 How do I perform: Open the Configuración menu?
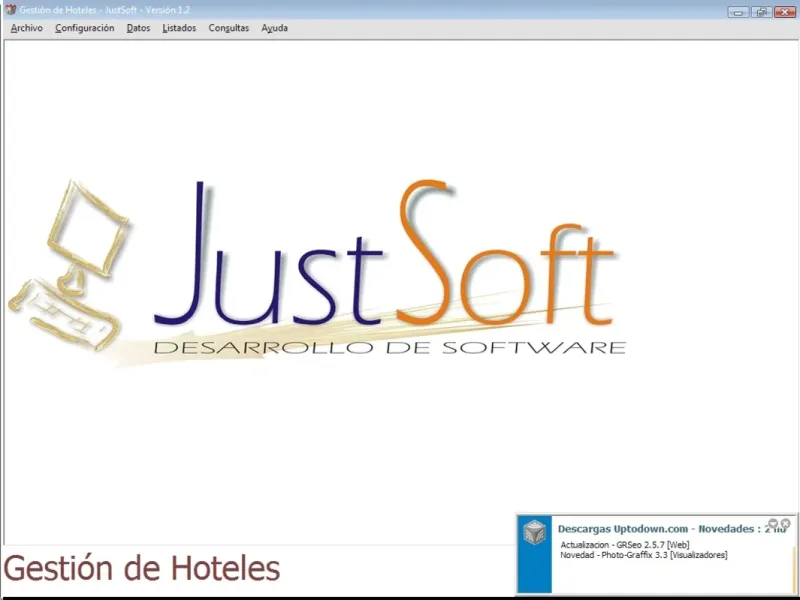pos(85,28)
